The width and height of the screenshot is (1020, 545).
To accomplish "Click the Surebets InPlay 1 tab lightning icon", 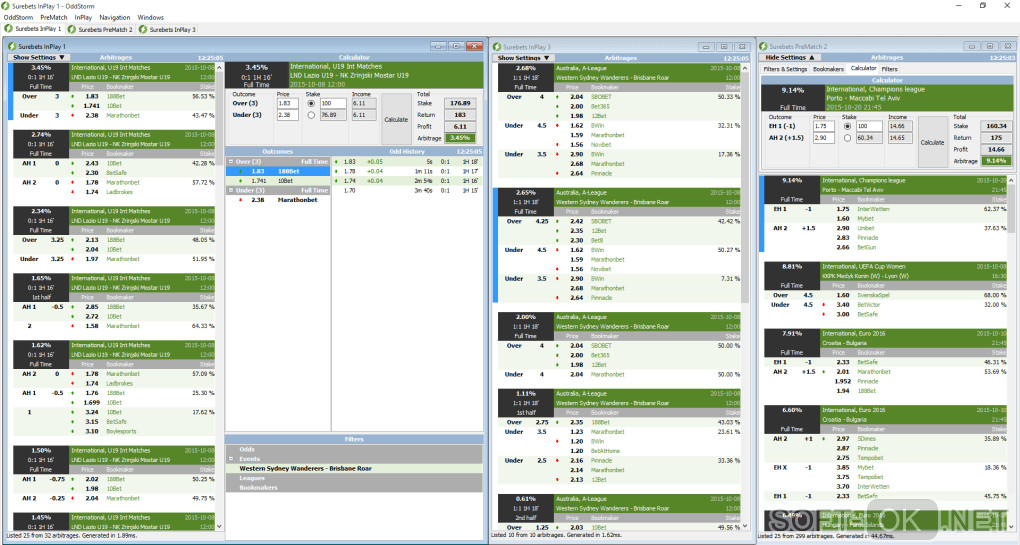I will click(8, 29).
